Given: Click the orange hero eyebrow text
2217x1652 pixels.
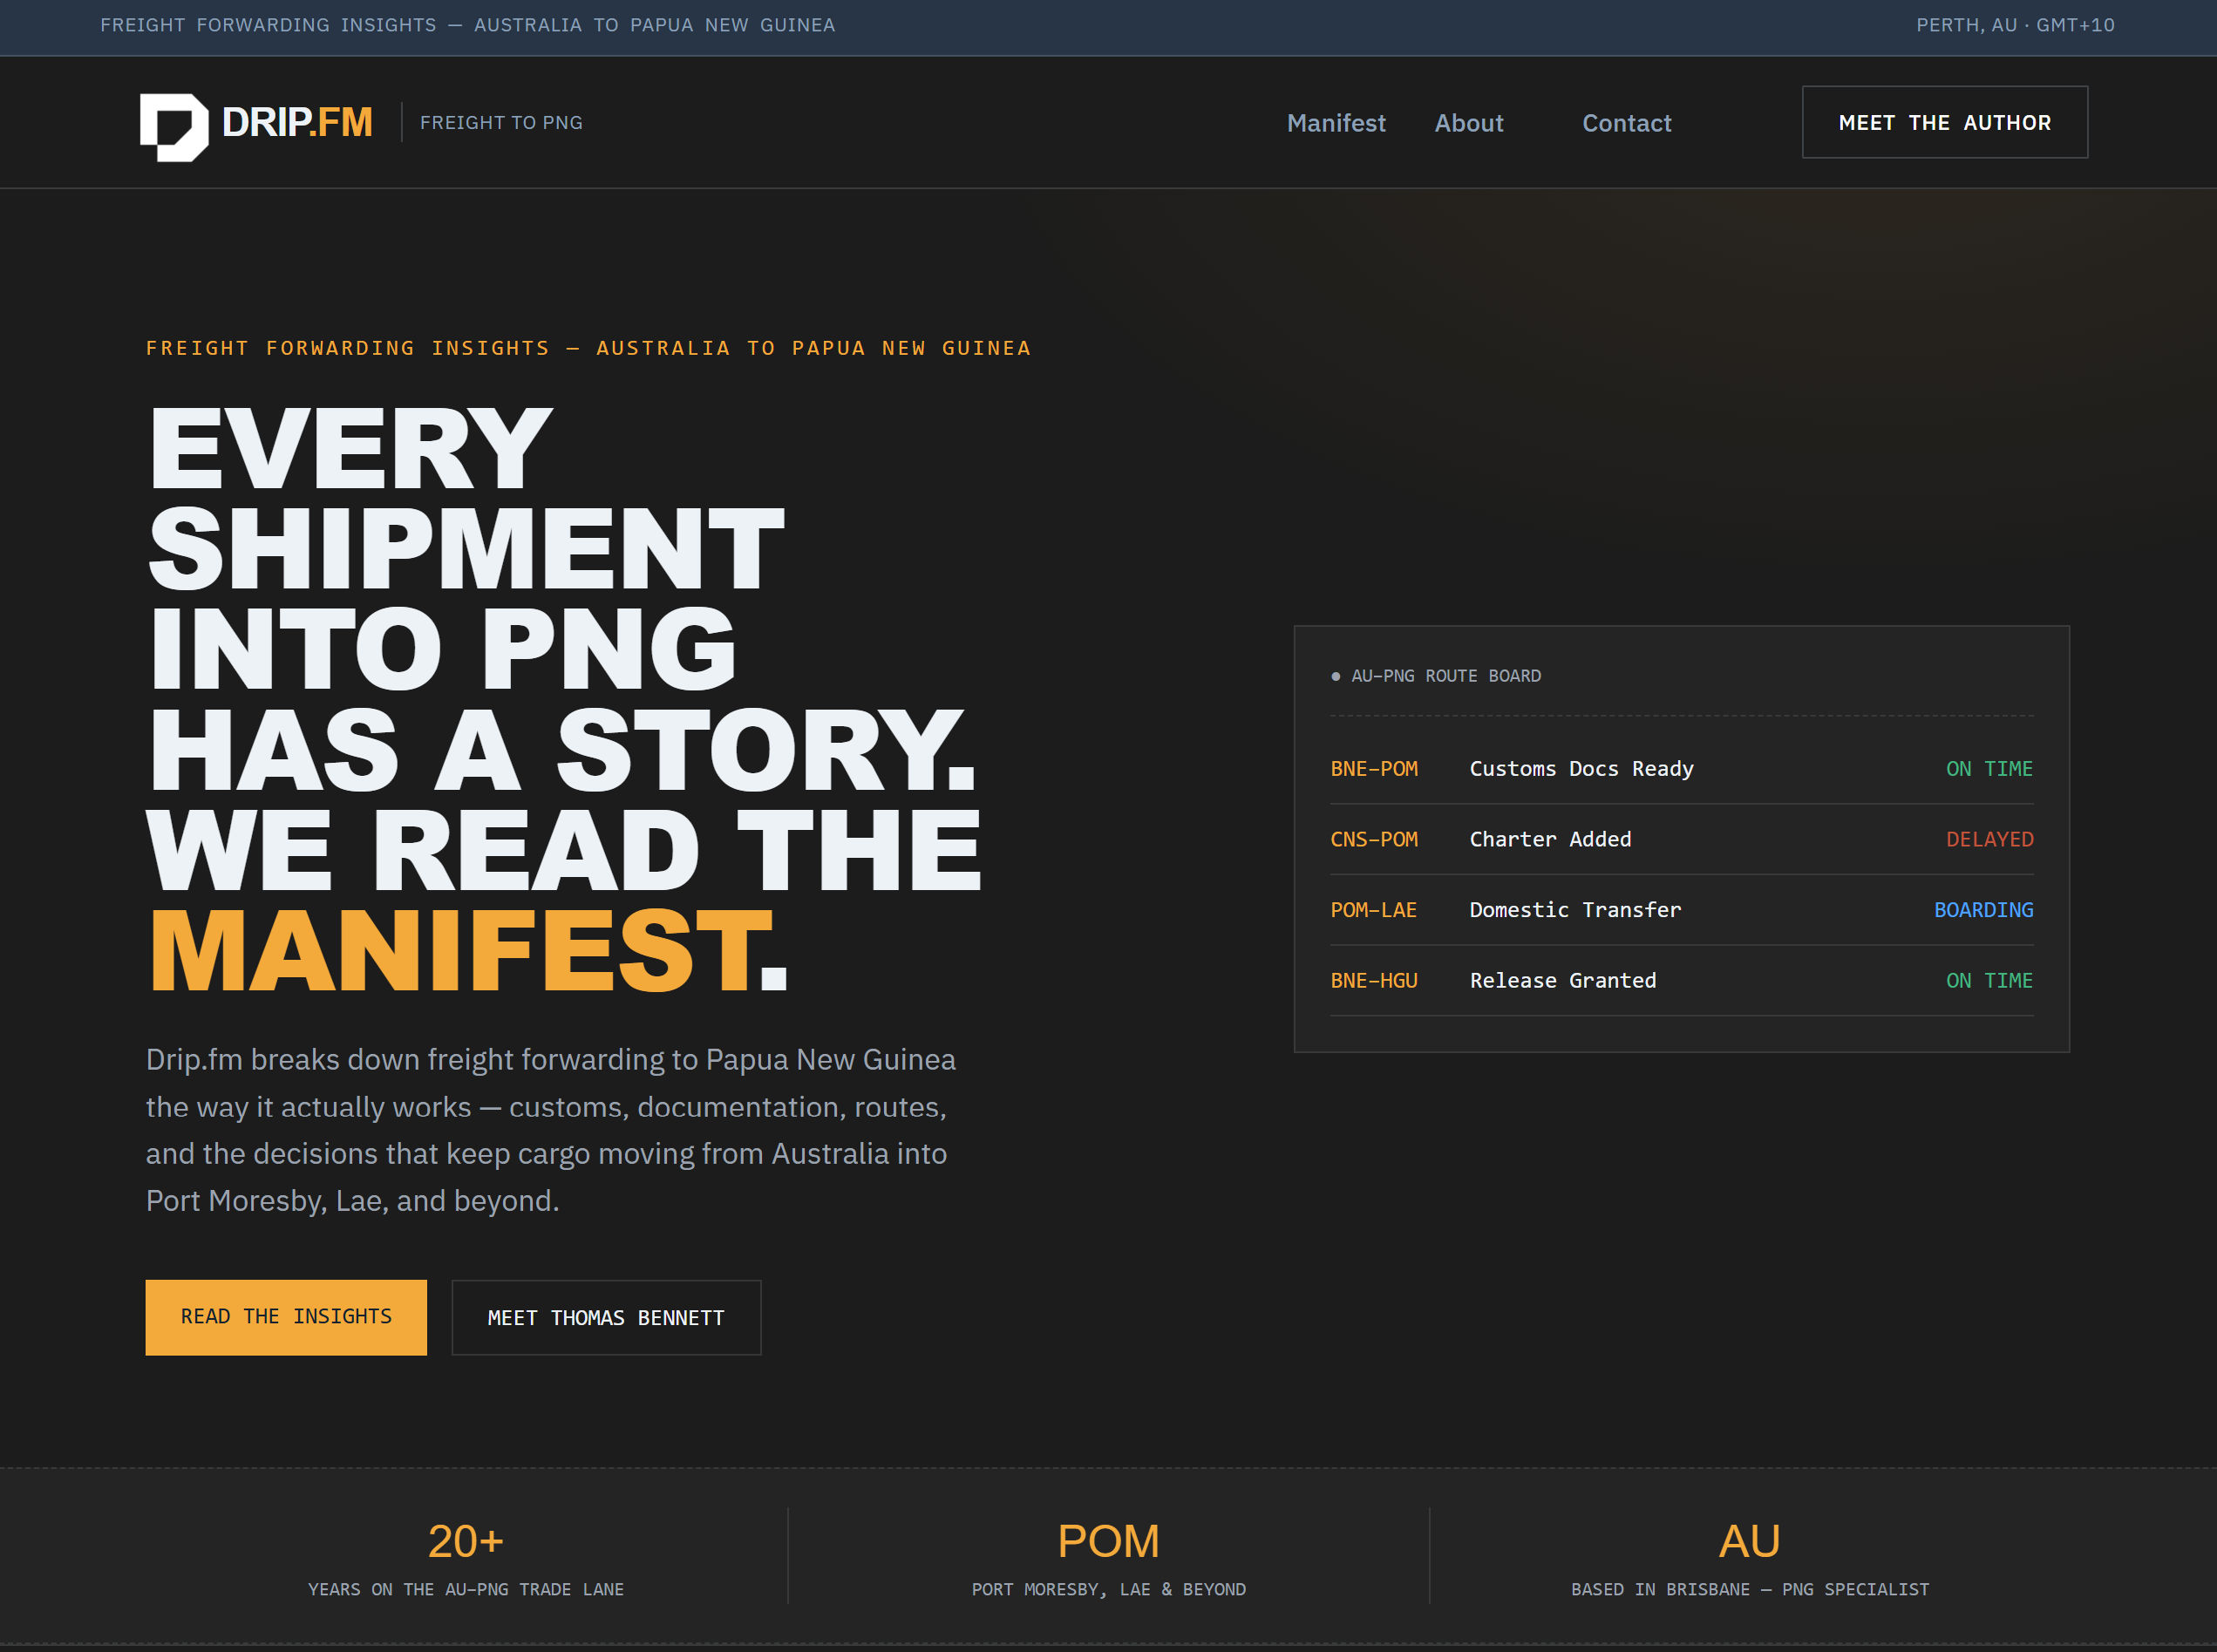Looking at the screenshot, I should pos(588,348).
